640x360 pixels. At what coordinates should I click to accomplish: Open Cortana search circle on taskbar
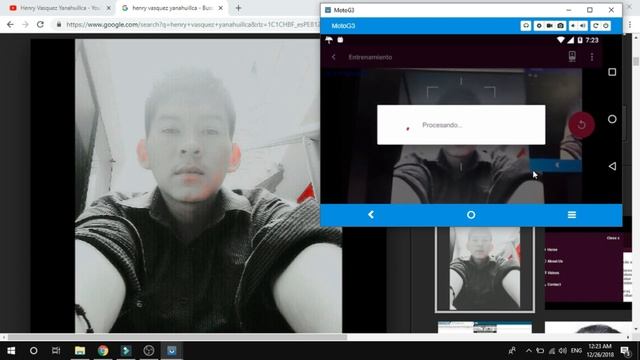tap(33, 351)
